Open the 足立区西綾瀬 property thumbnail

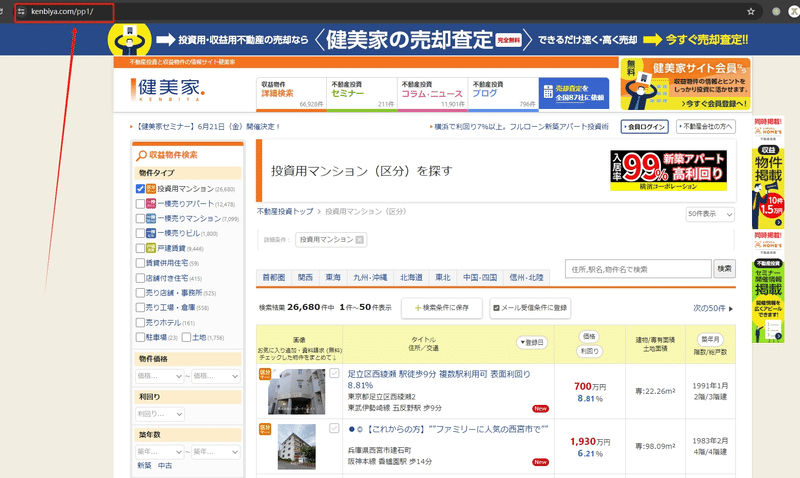pos(296,391)
